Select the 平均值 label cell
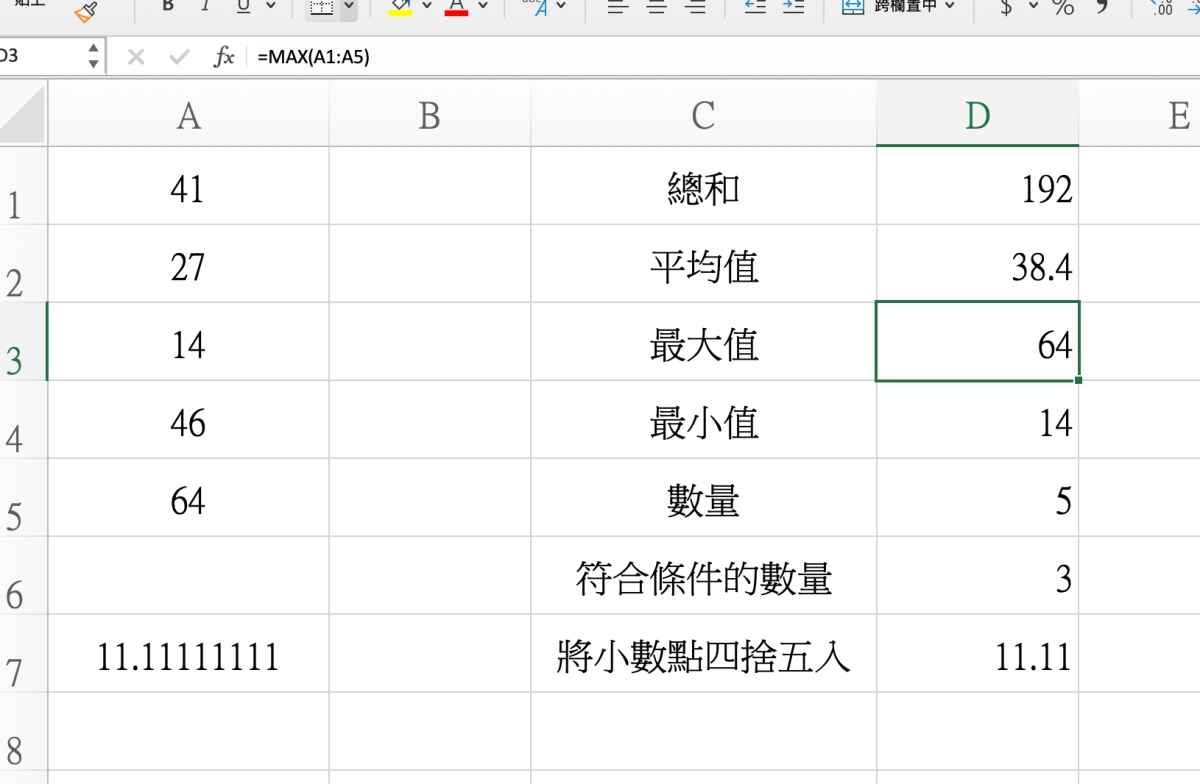 704,264
